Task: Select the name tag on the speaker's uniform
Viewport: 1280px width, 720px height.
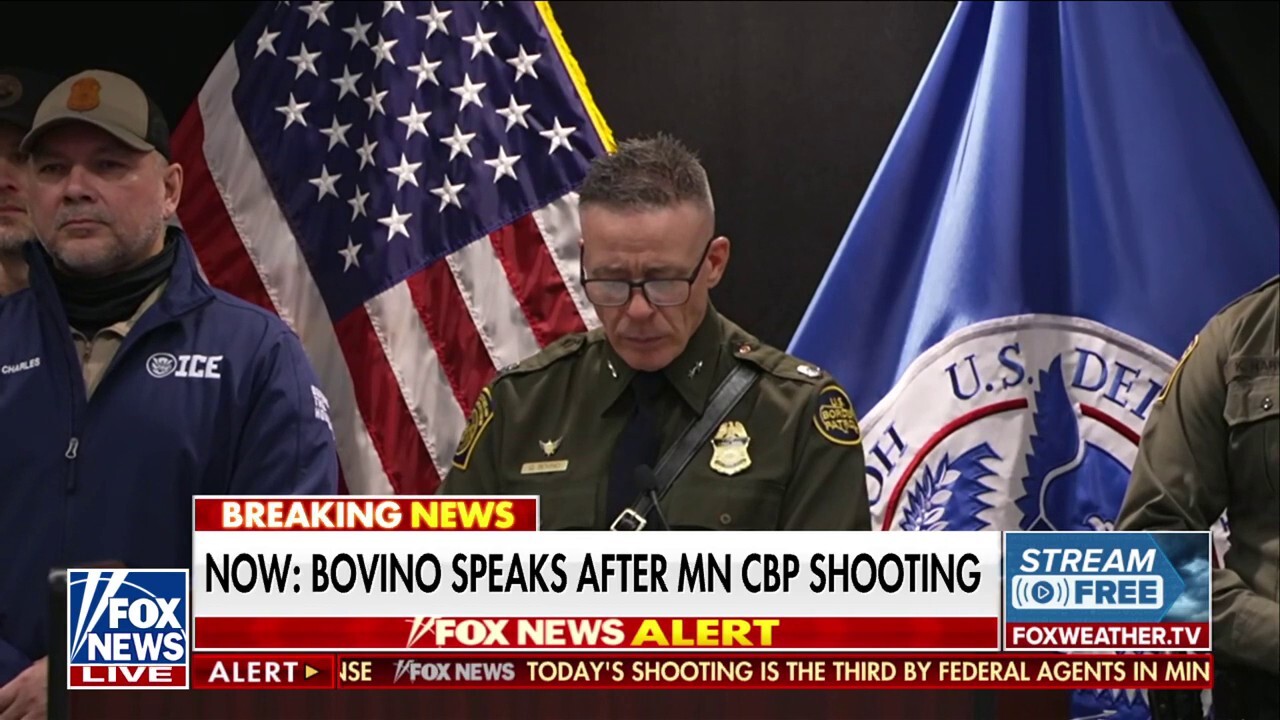Action: pyautogui.click(x=544, y=466)
